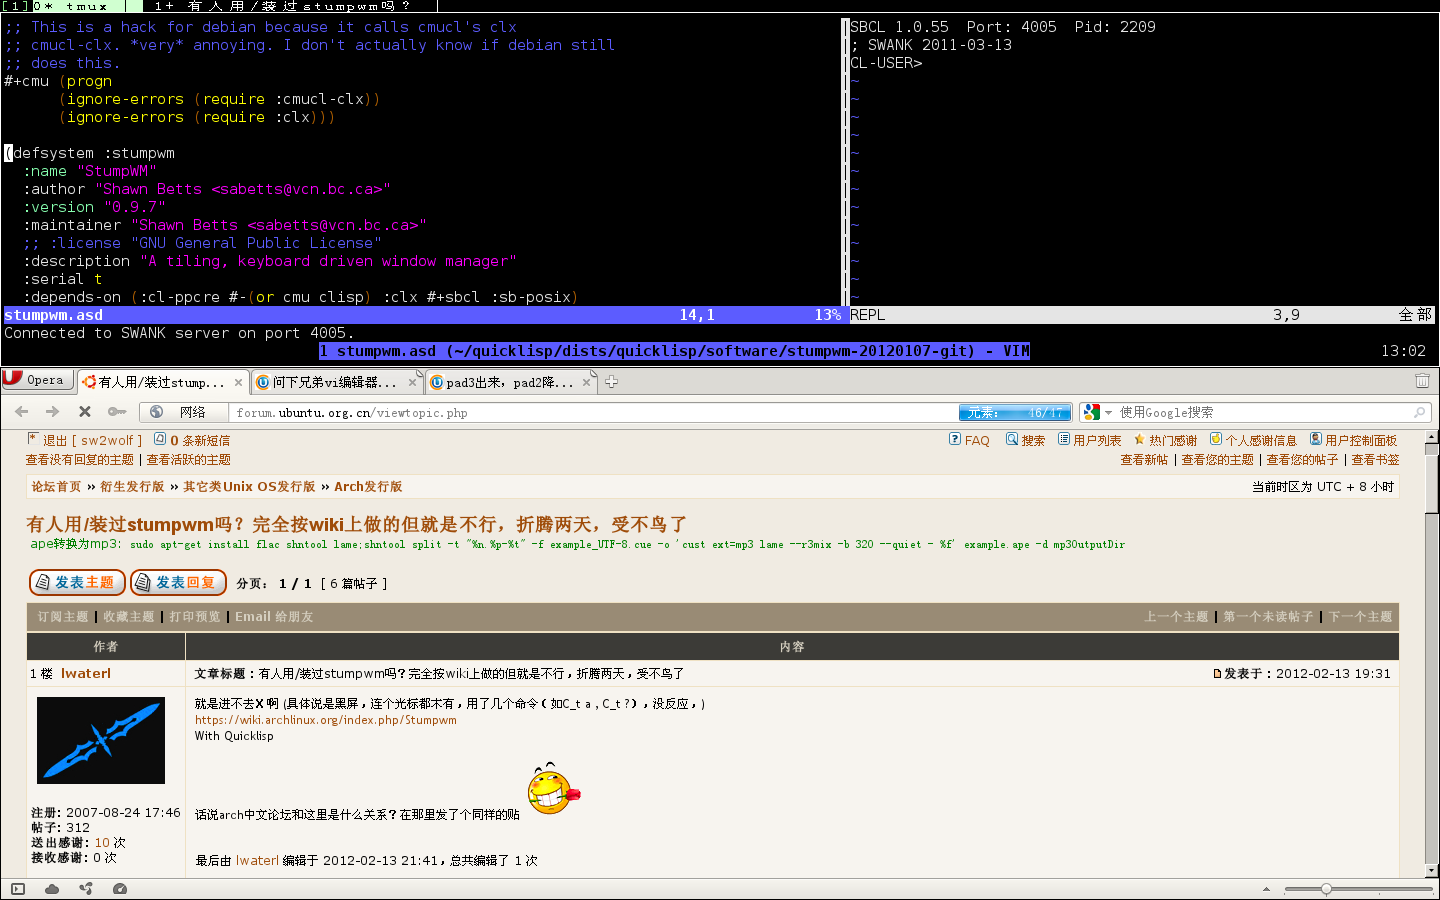Click the personal thanks info icon
This screenshot has width=1440, height=900.
pyautogui.click(x=1216, y=439)
